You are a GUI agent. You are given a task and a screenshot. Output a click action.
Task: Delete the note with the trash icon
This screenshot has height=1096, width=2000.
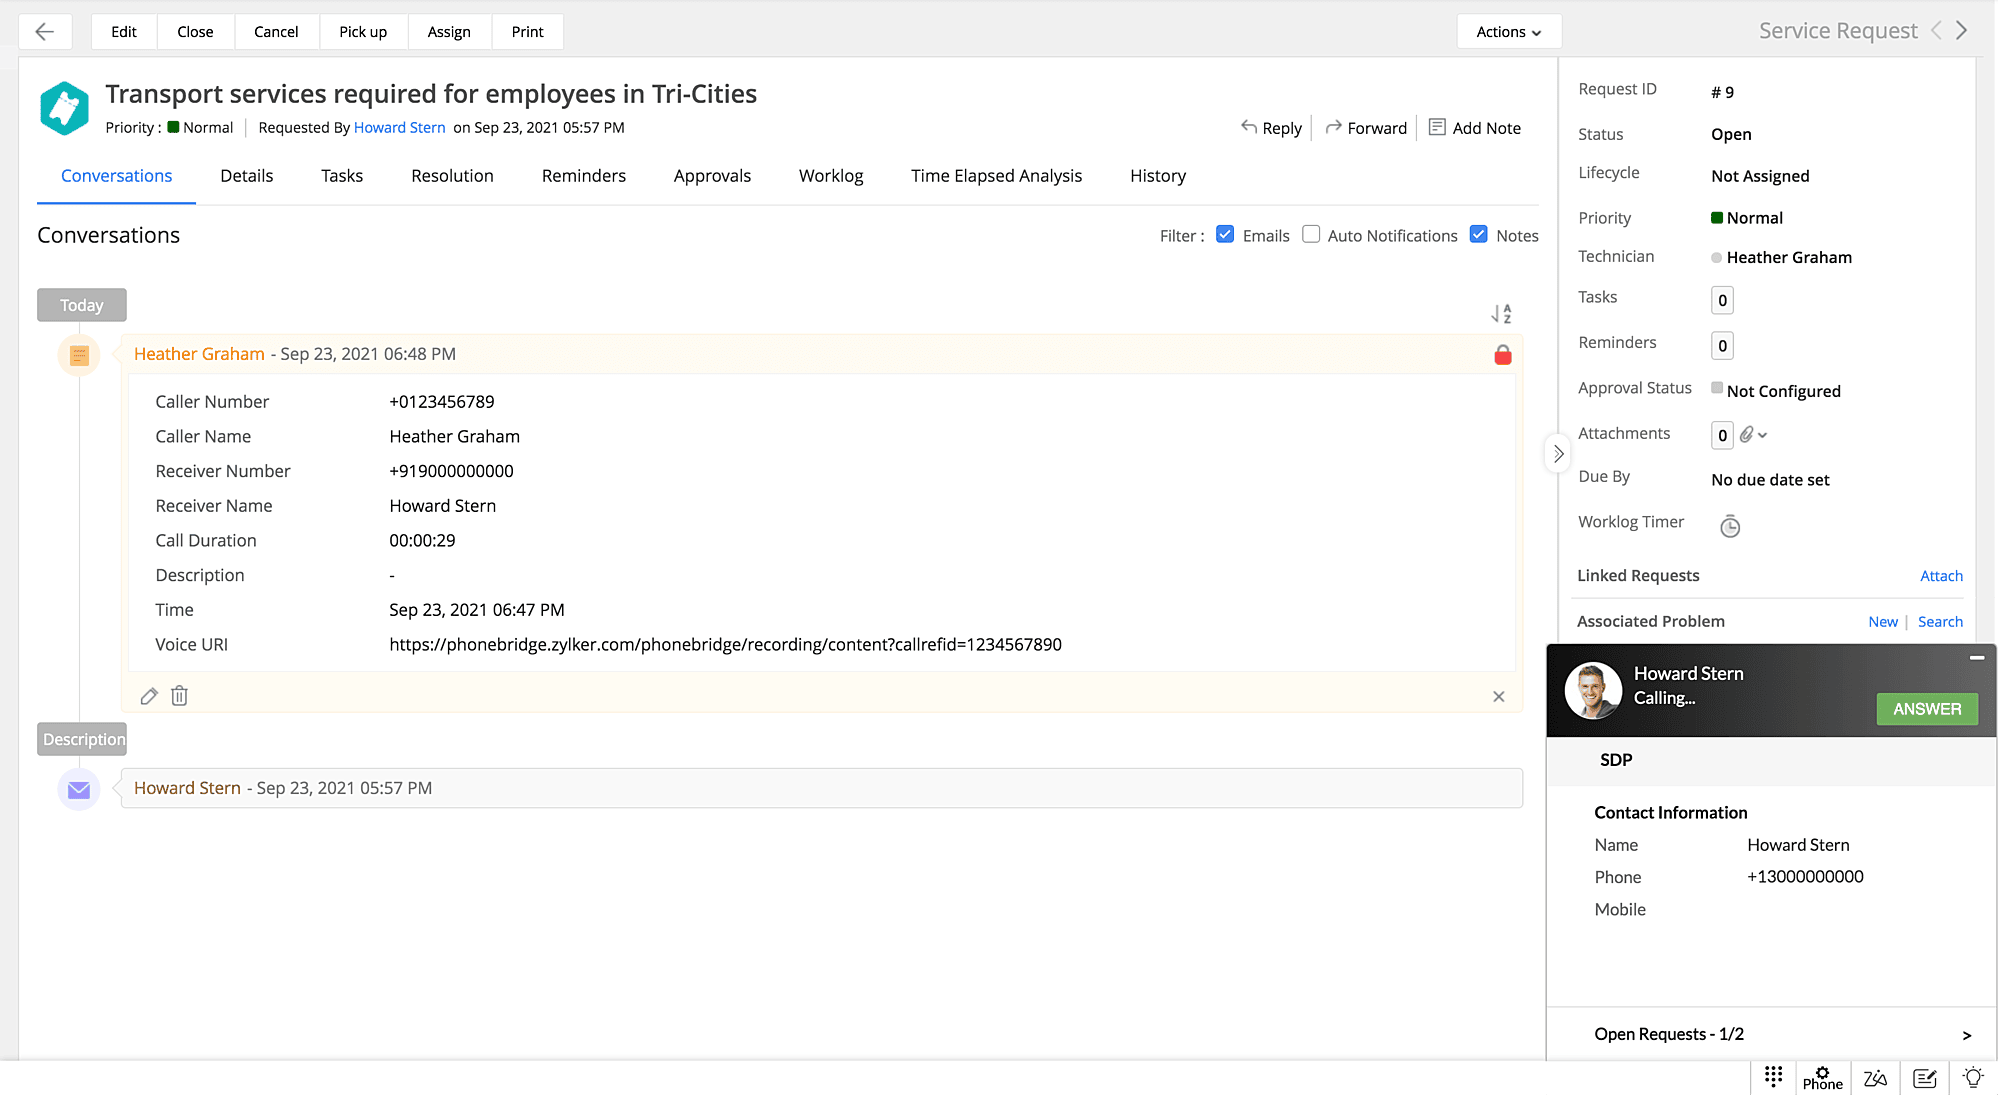(179, 696)
